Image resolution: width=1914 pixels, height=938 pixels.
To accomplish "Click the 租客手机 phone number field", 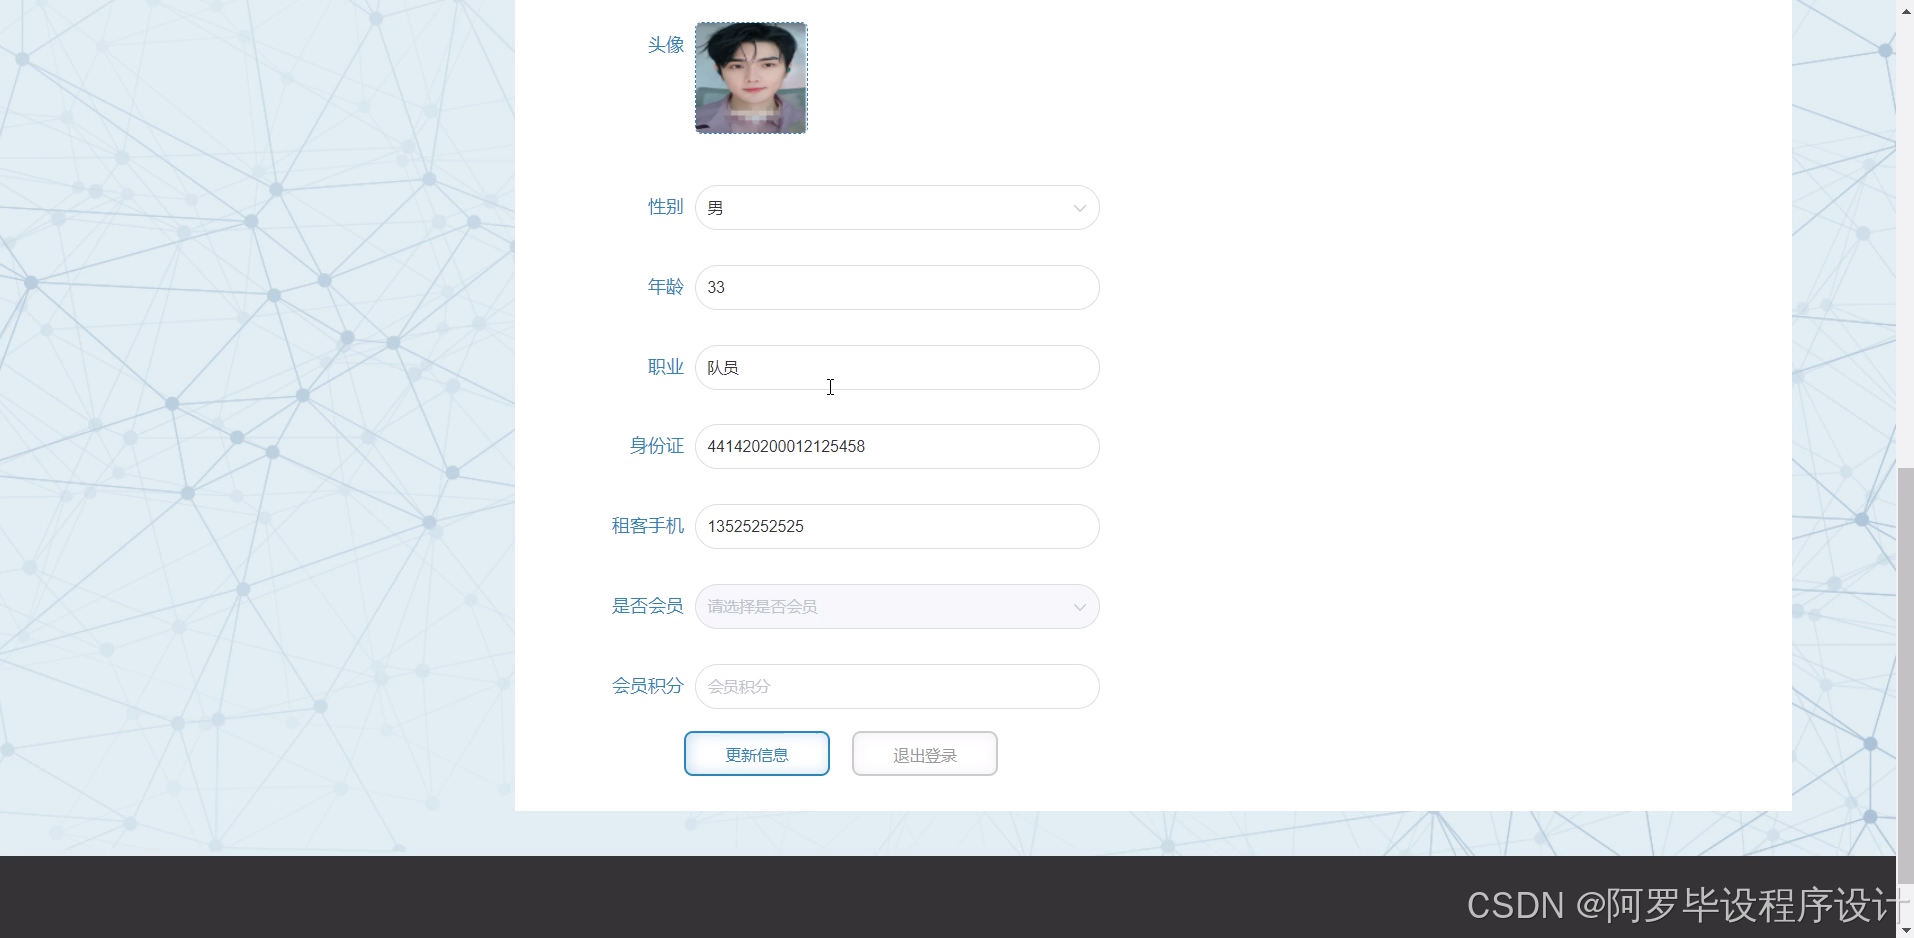I will [x=895, y=526].
